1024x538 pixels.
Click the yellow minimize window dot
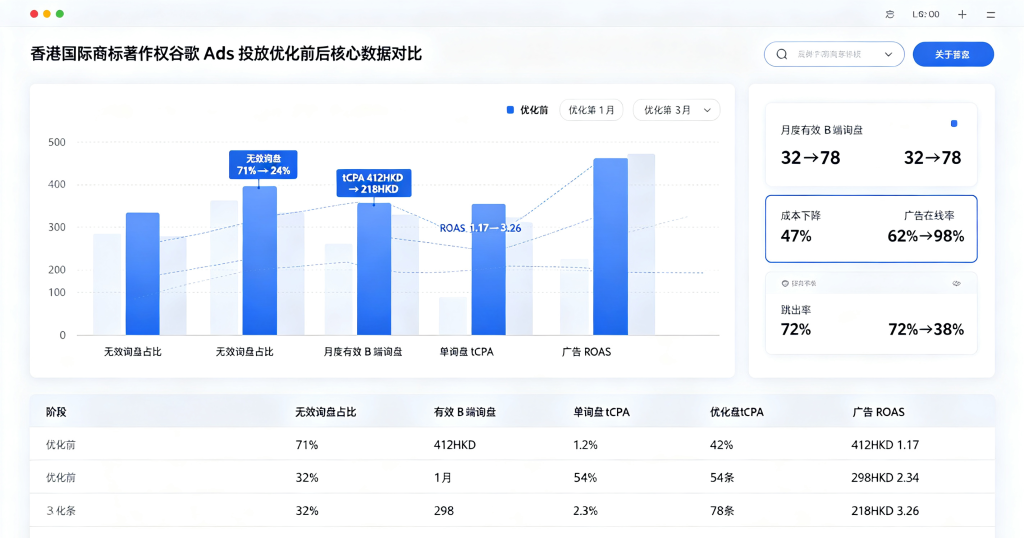click(47, 14)
